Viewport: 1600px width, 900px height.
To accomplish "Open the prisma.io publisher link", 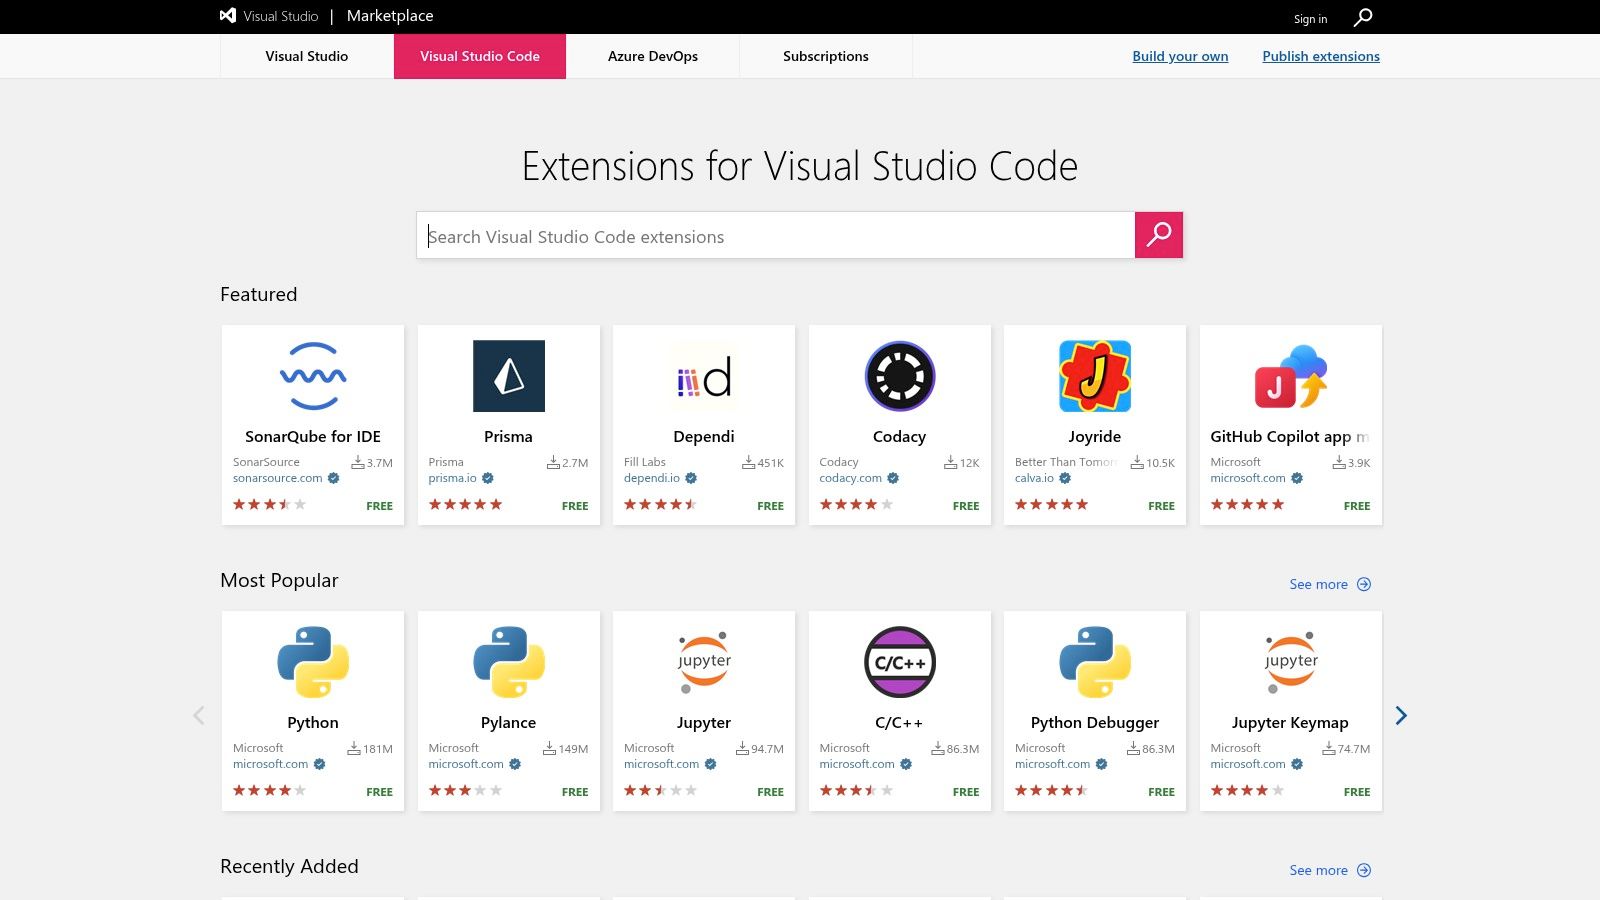I will point(453,478).
